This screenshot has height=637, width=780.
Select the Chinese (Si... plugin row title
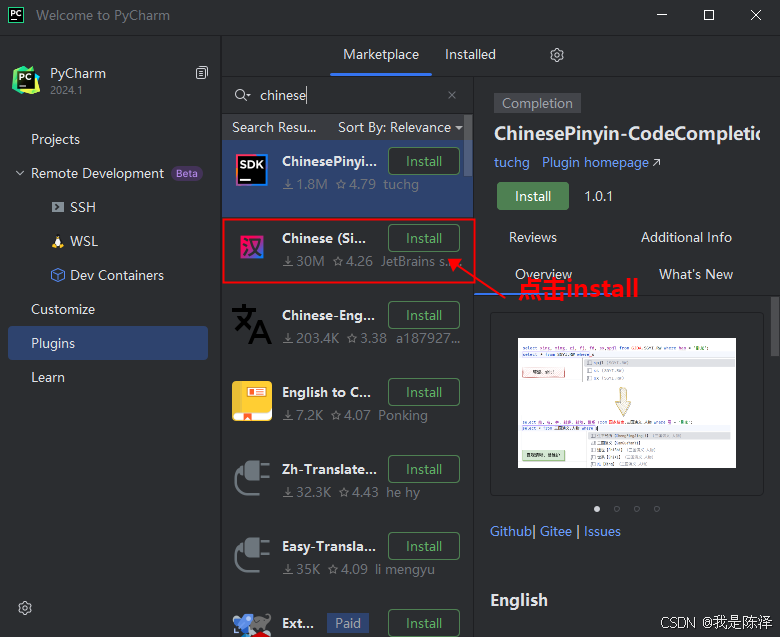[x=324, y=238]
